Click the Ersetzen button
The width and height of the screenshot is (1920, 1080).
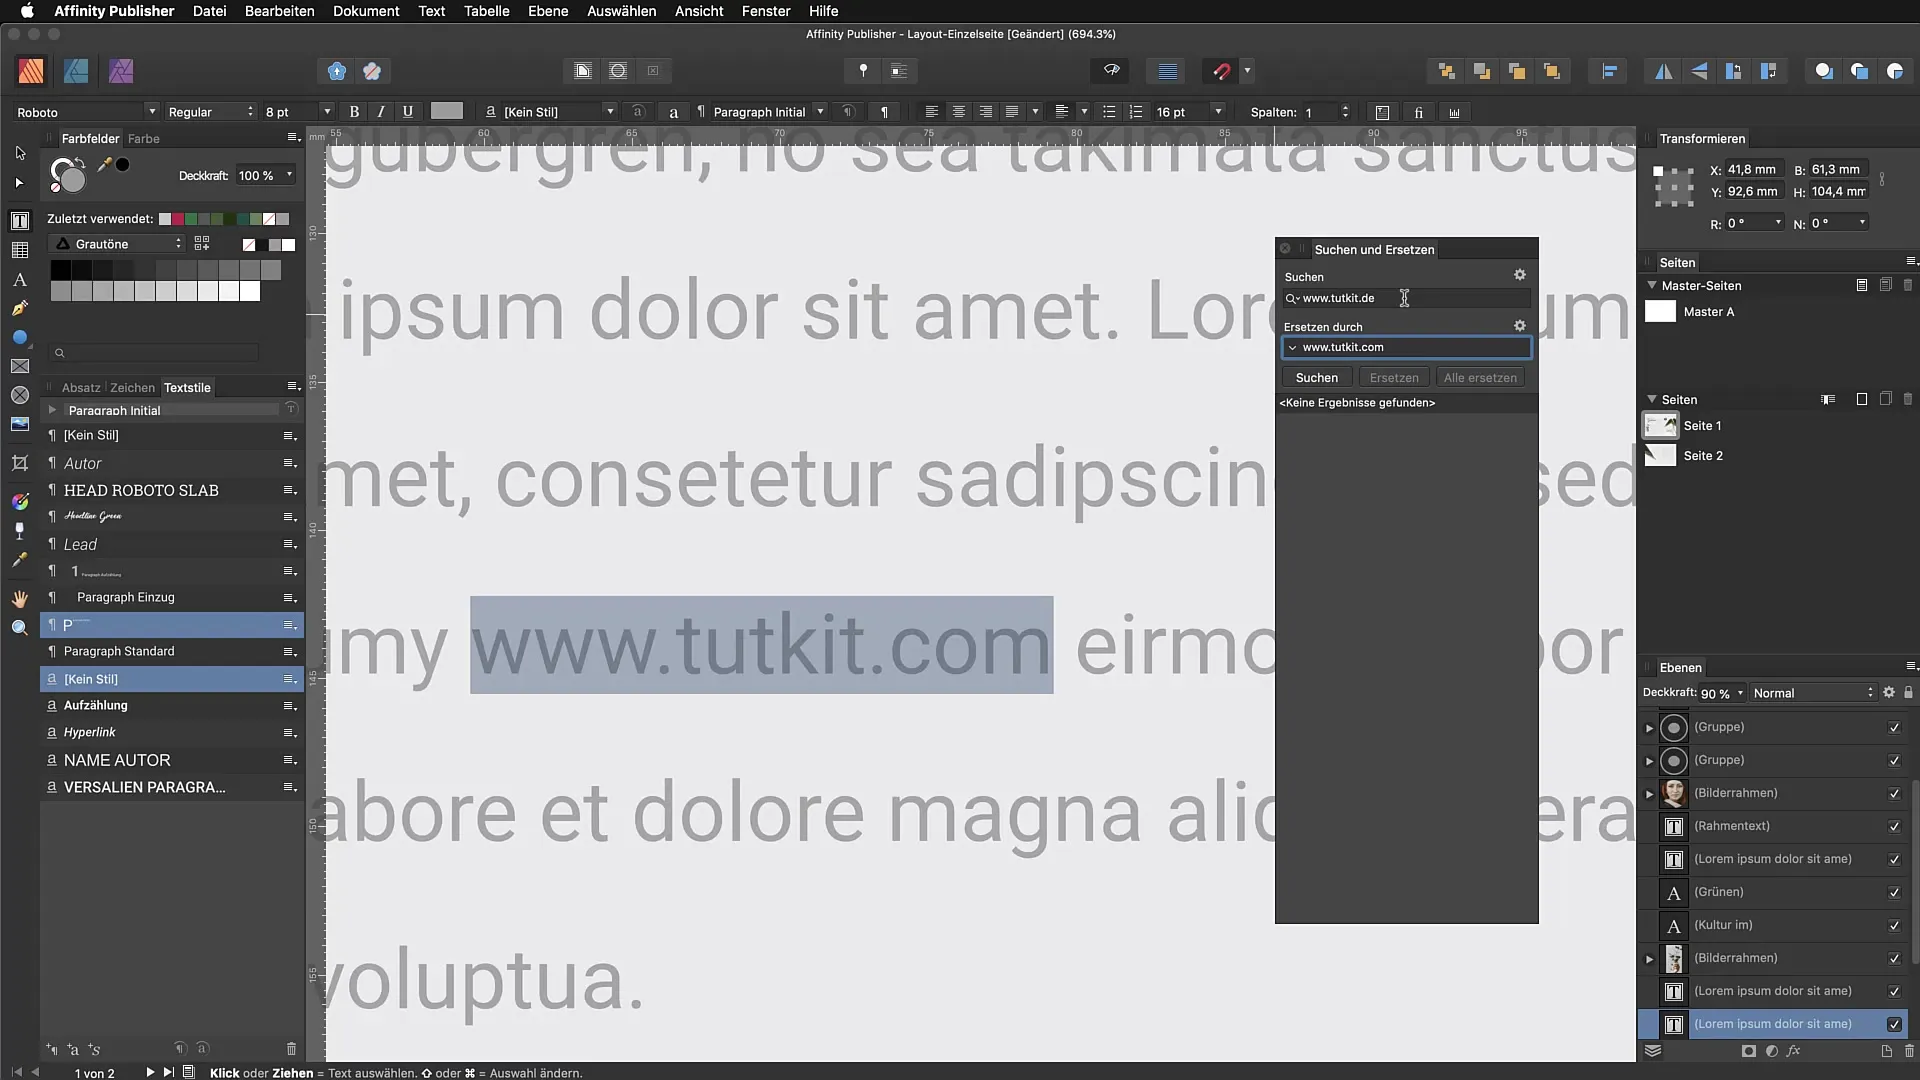pyautogui.click(x=1394, y=378)
